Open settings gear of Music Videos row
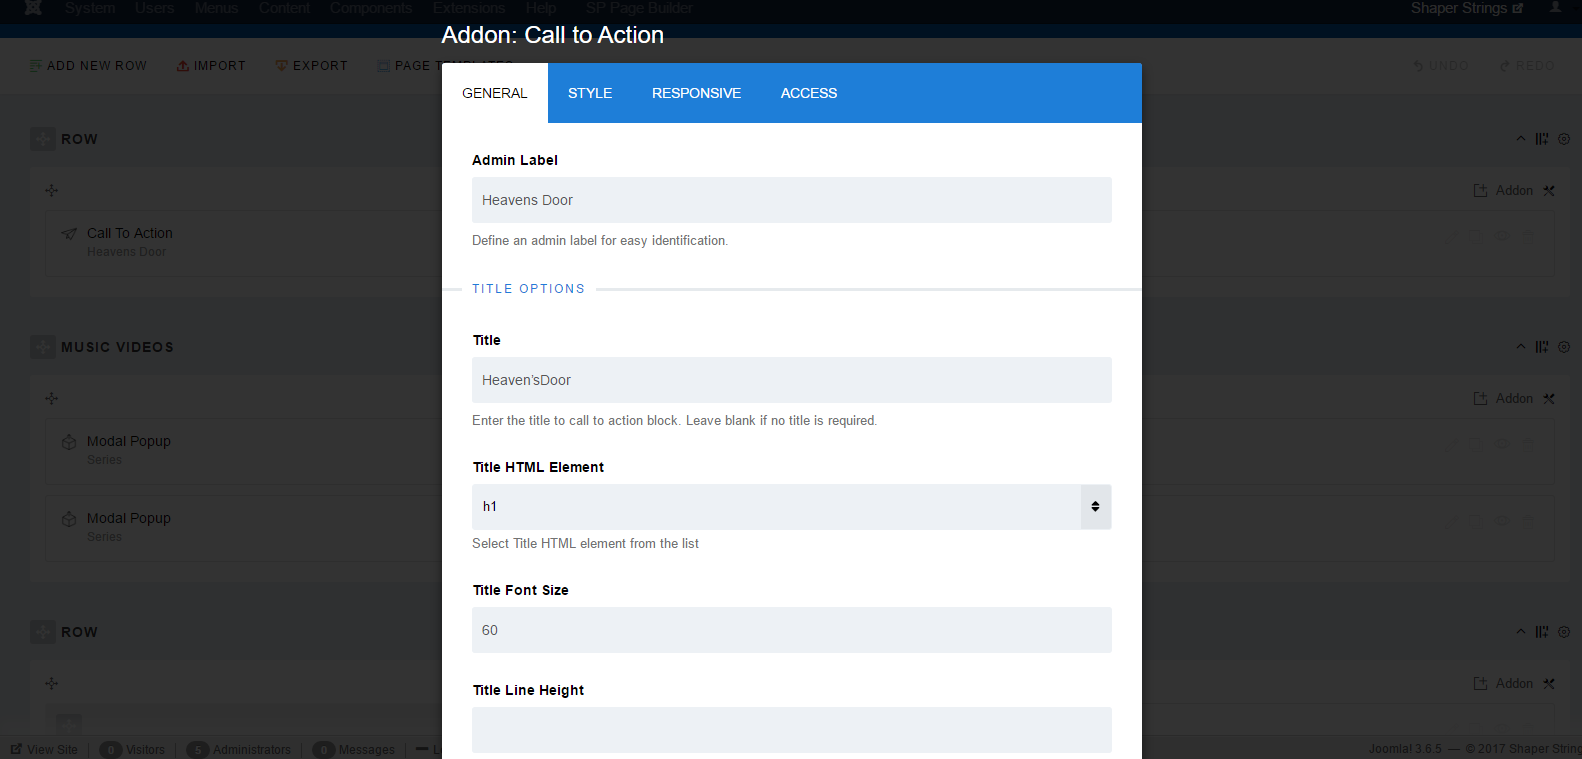Viewport: 1582px width, 759px height. [x=1564, y=347]
